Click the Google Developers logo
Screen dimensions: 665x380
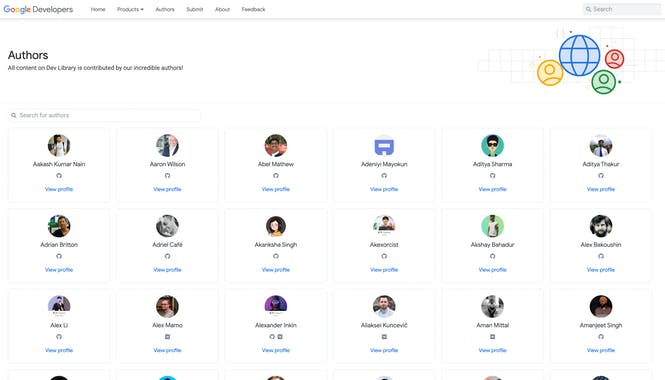(38, 9)
